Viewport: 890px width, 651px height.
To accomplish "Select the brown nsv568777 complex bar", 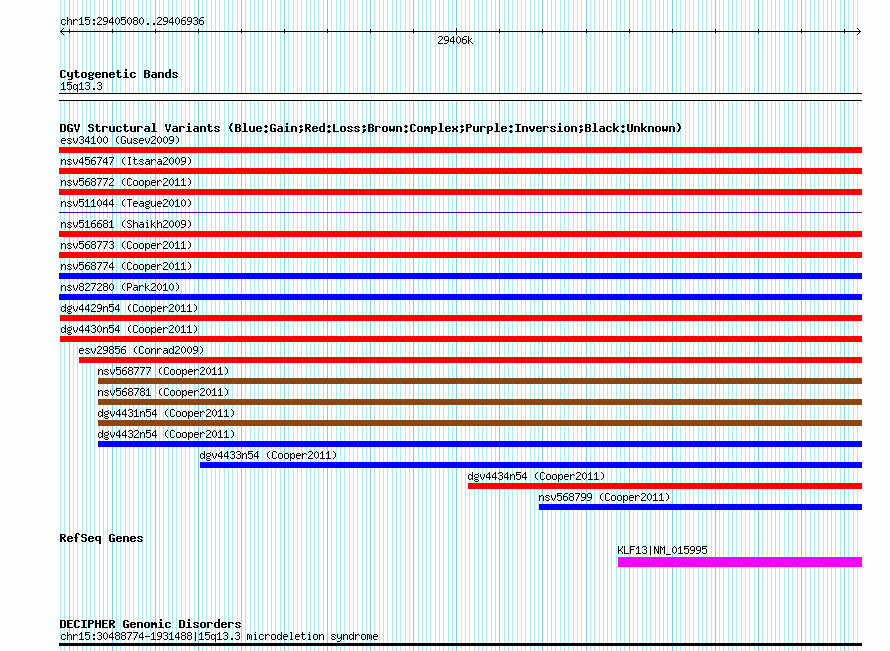I will coord(480,381).
